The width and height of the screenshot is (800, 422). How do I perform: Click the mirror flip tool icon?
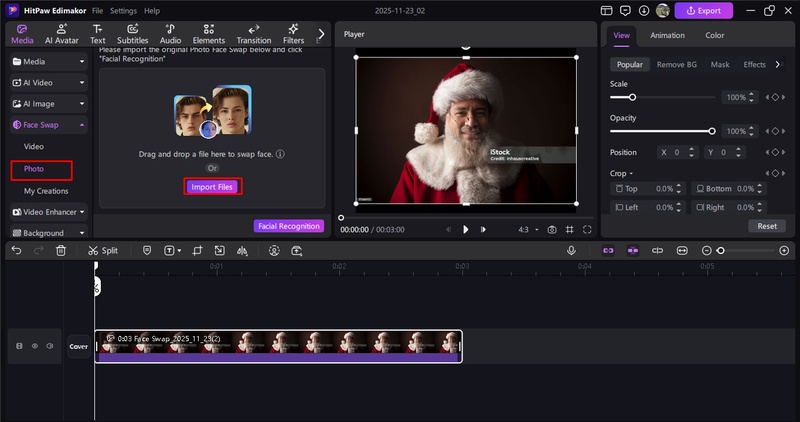242,251
